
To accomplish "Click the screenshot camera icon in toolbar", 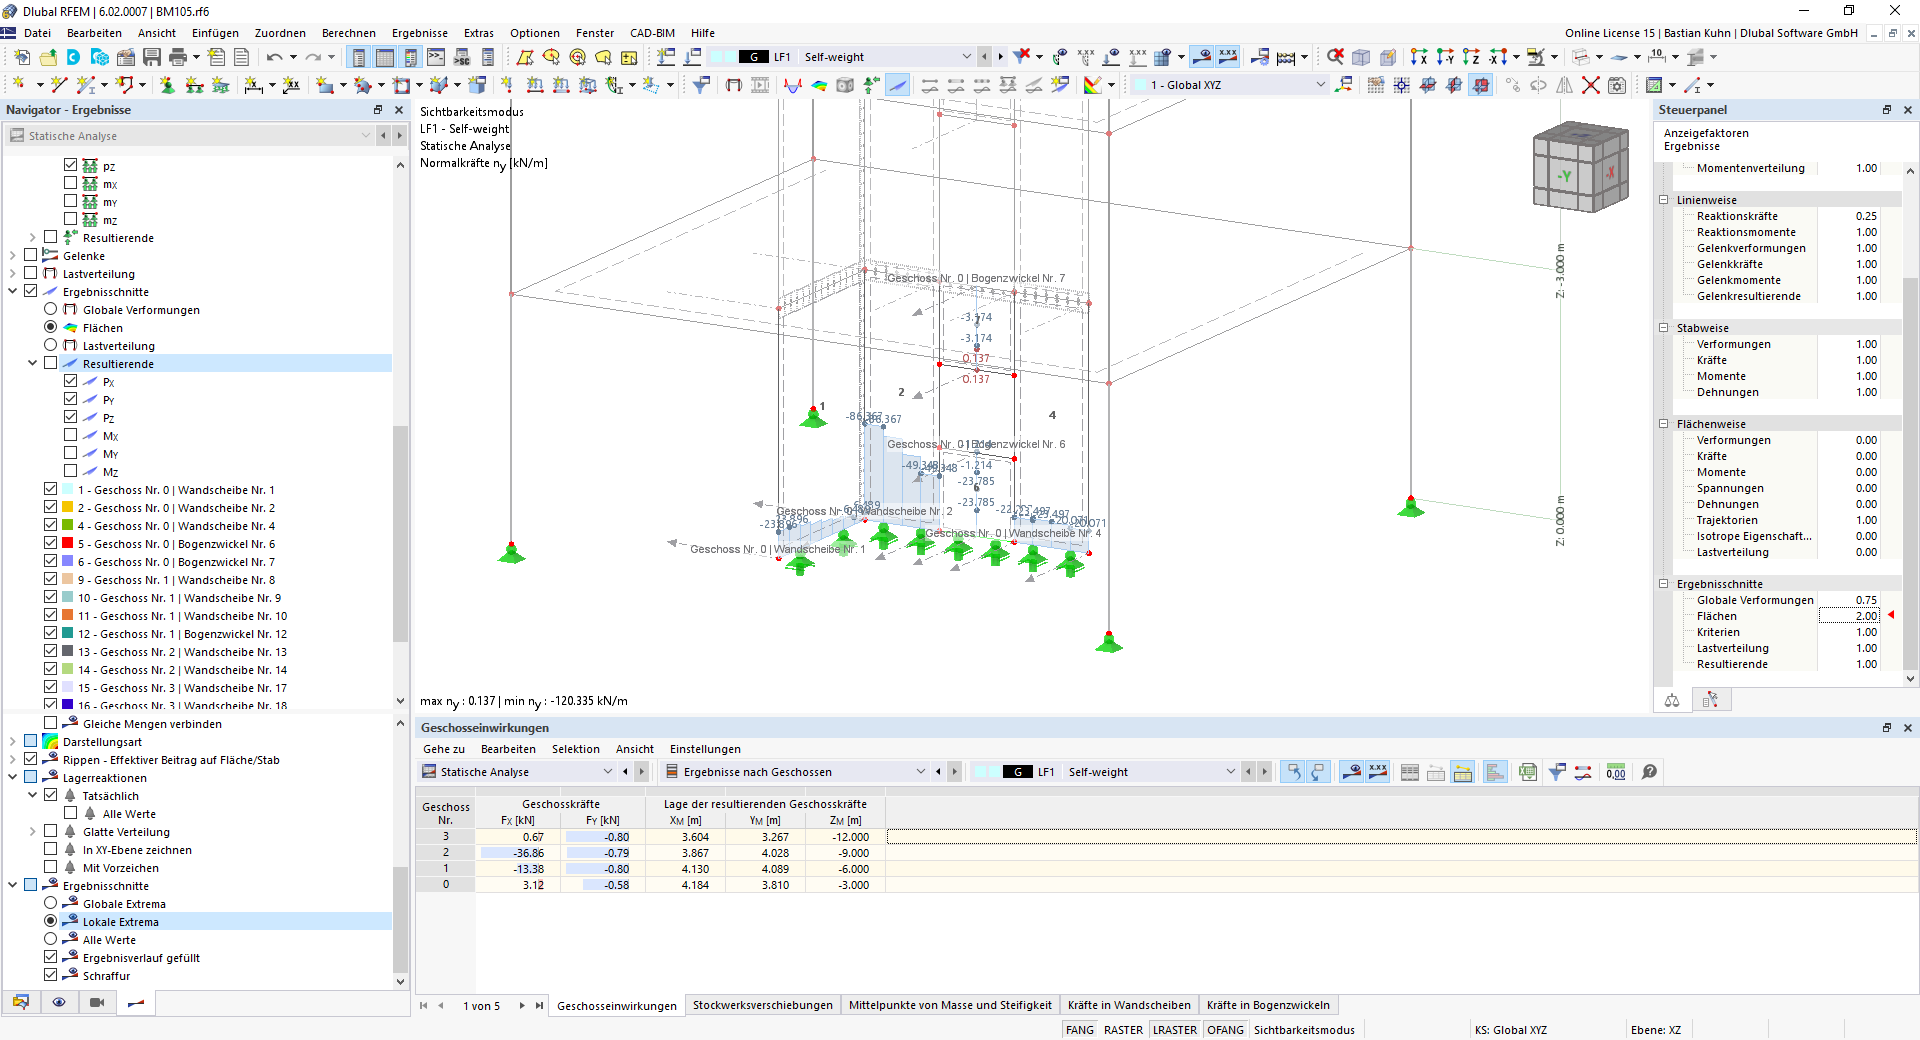I will 1617,85.
